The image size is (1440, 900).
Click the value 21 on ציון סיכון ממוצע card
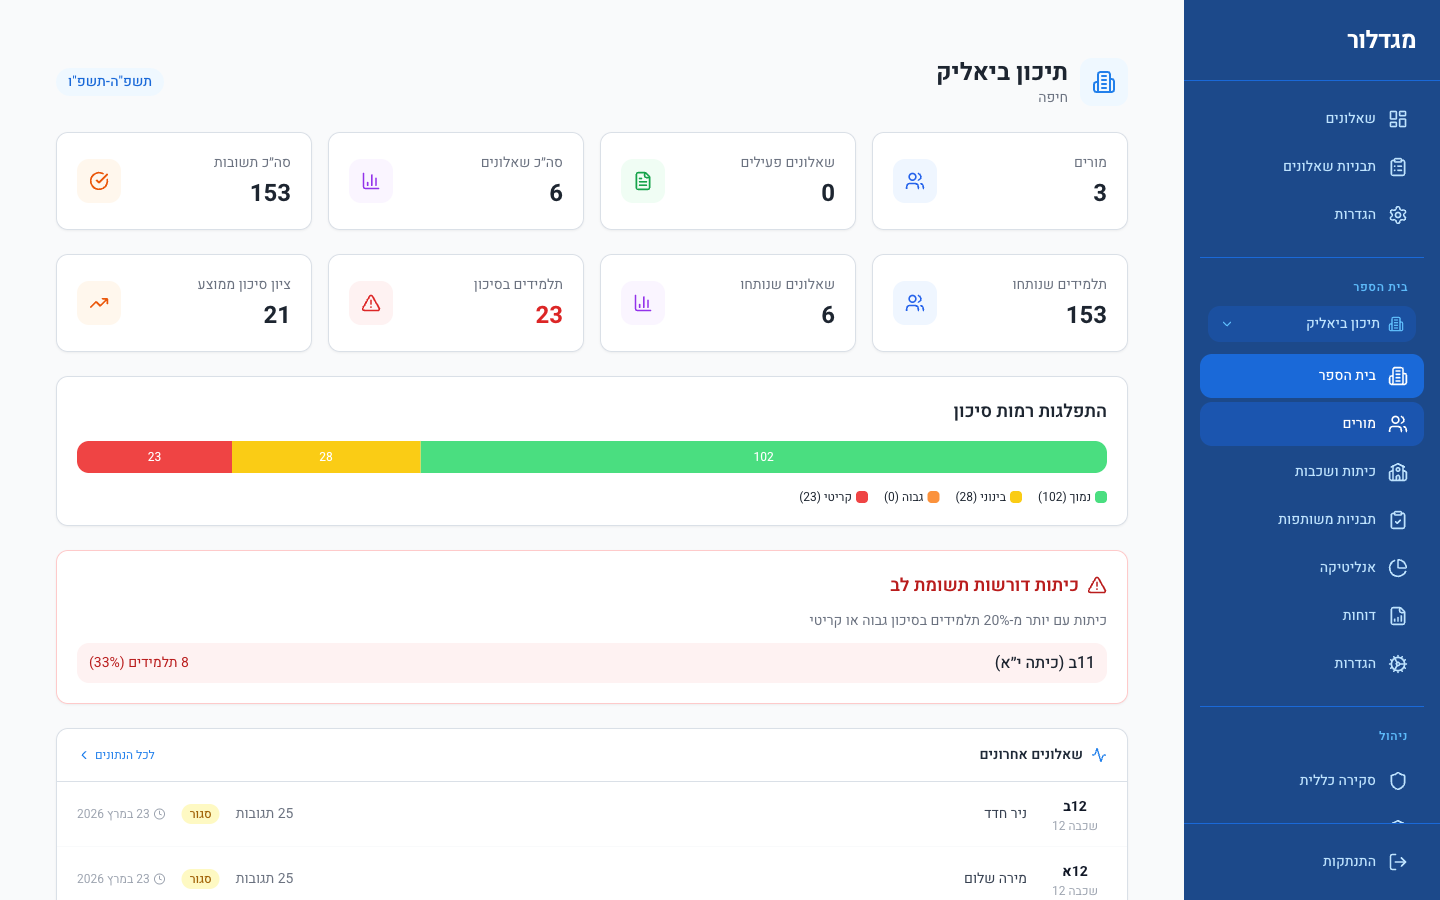coord(277,315)
